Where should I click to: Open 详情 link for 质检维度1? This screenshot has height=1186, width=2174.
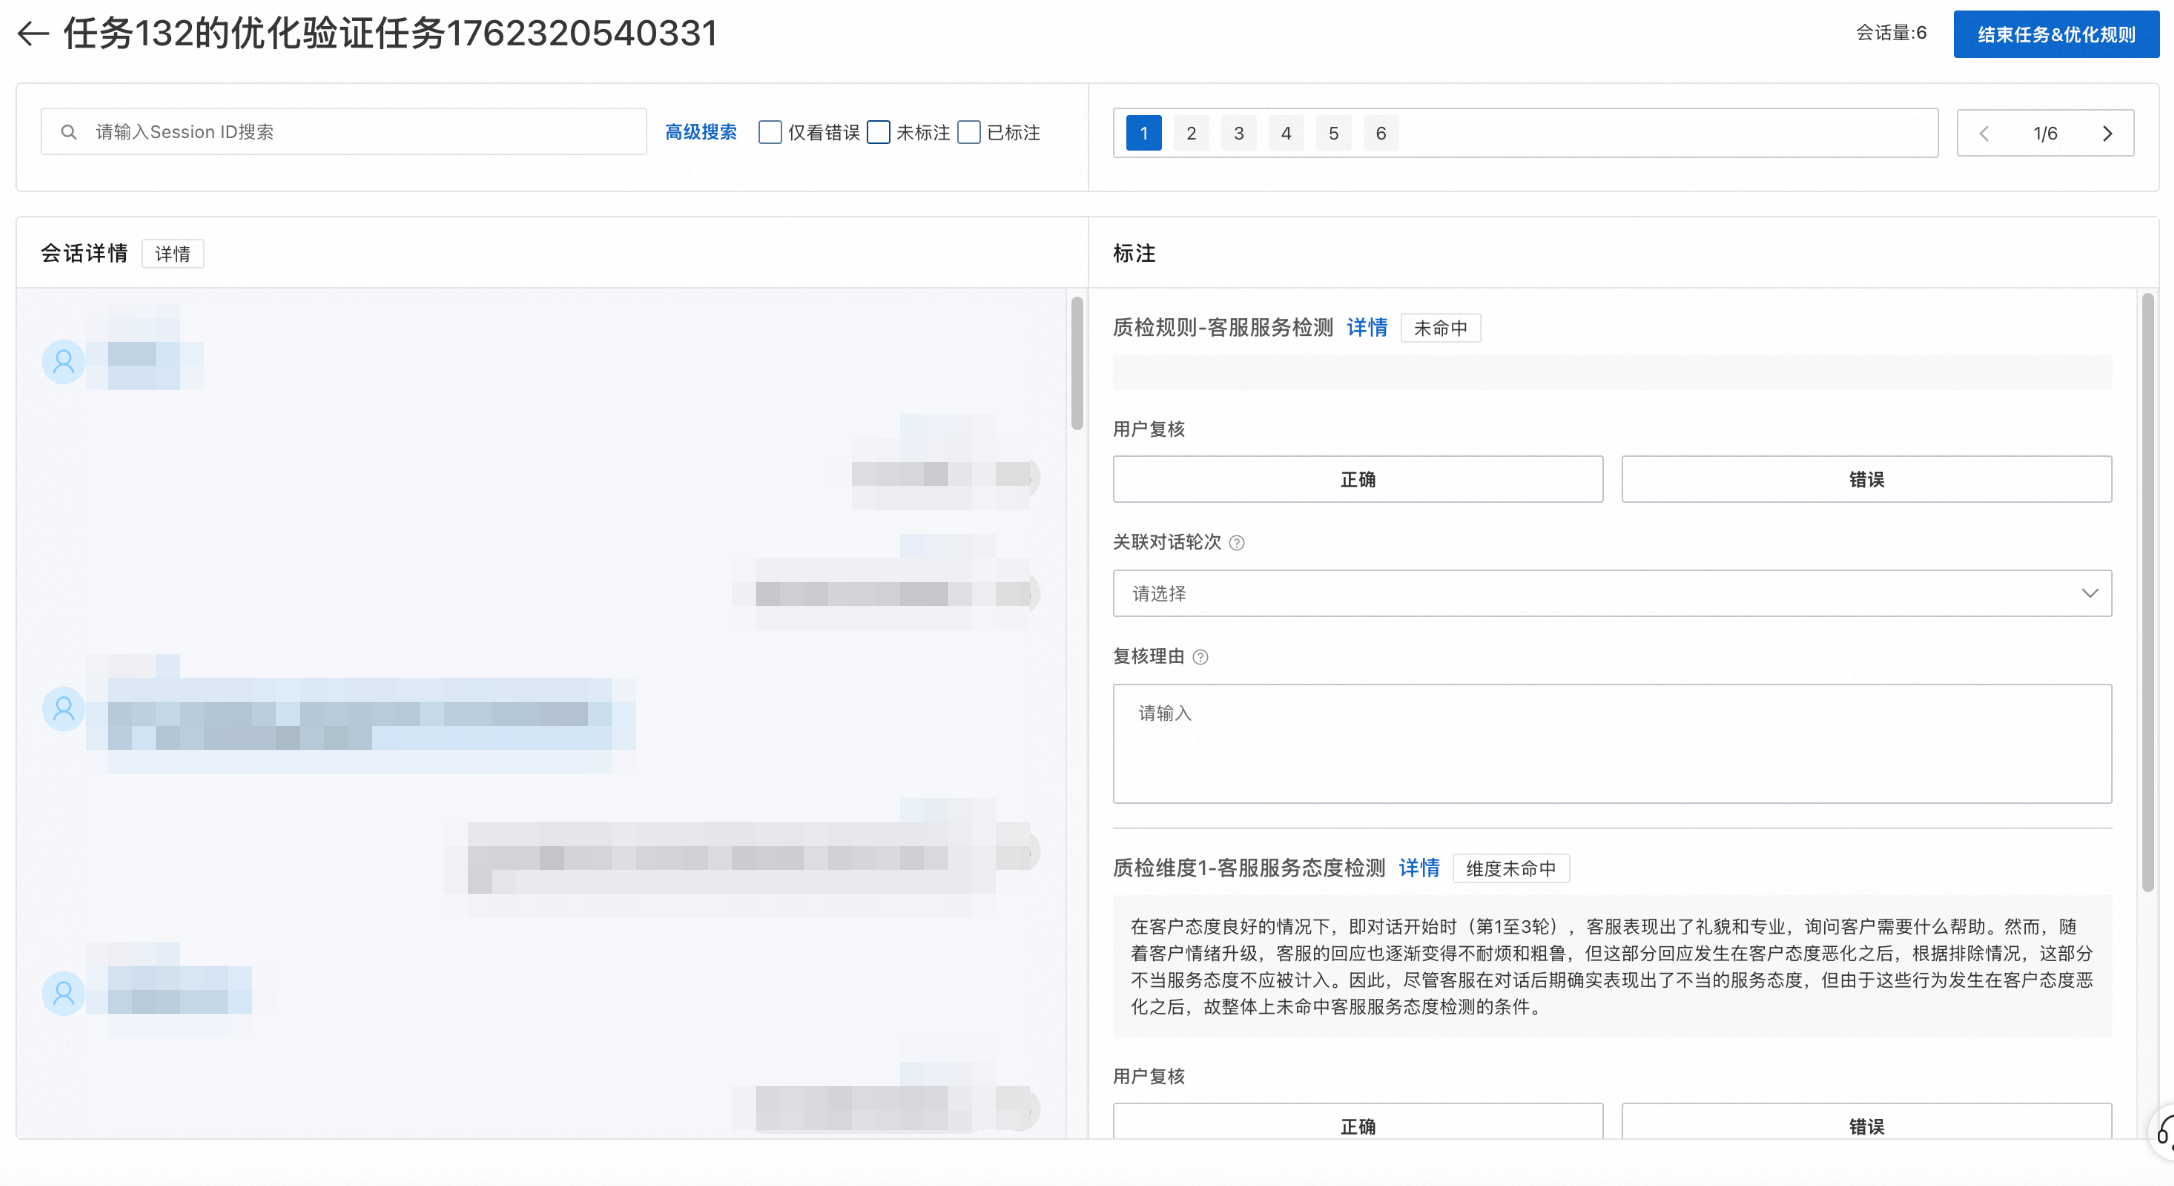(x=1418, y=868)
